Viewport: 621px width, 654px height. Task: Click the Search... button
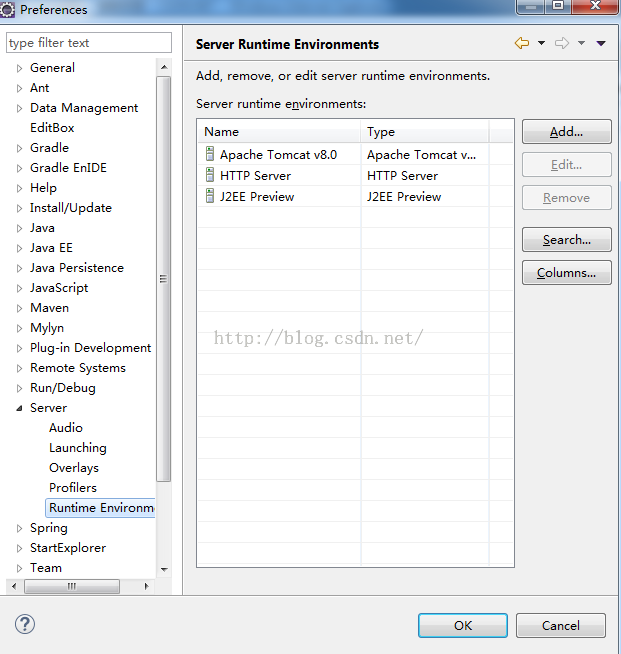click(566, 240)
